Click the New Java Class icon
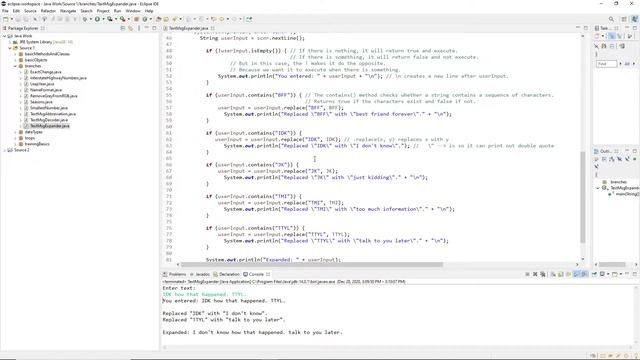This screenshot has width=640, height=360. click(x=144, y=19)
